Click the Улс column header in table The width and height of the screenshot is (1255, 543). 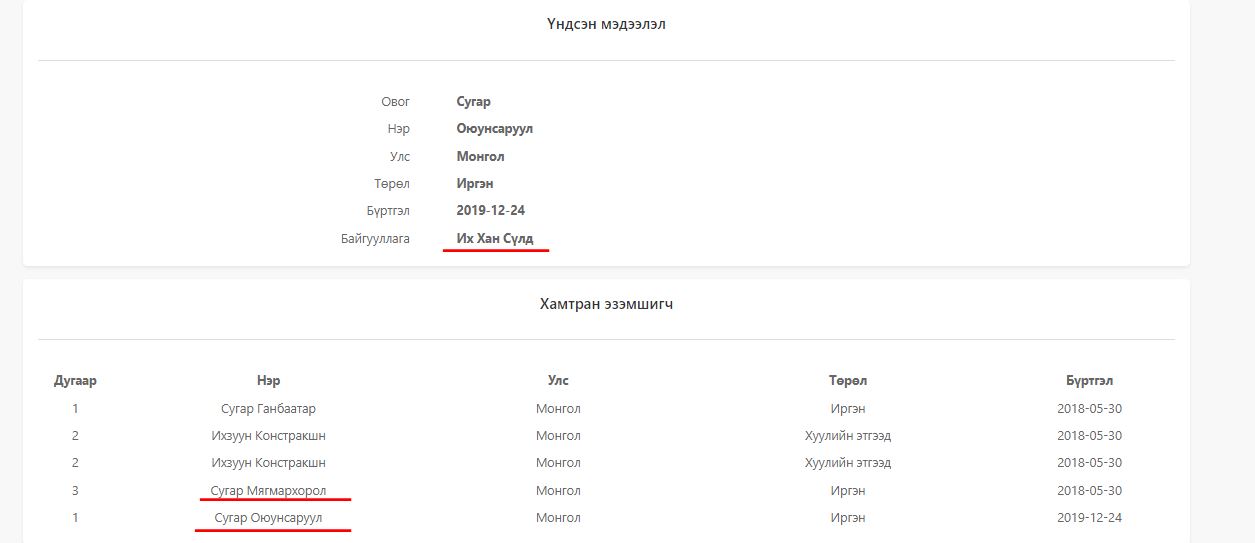(558, 381)
